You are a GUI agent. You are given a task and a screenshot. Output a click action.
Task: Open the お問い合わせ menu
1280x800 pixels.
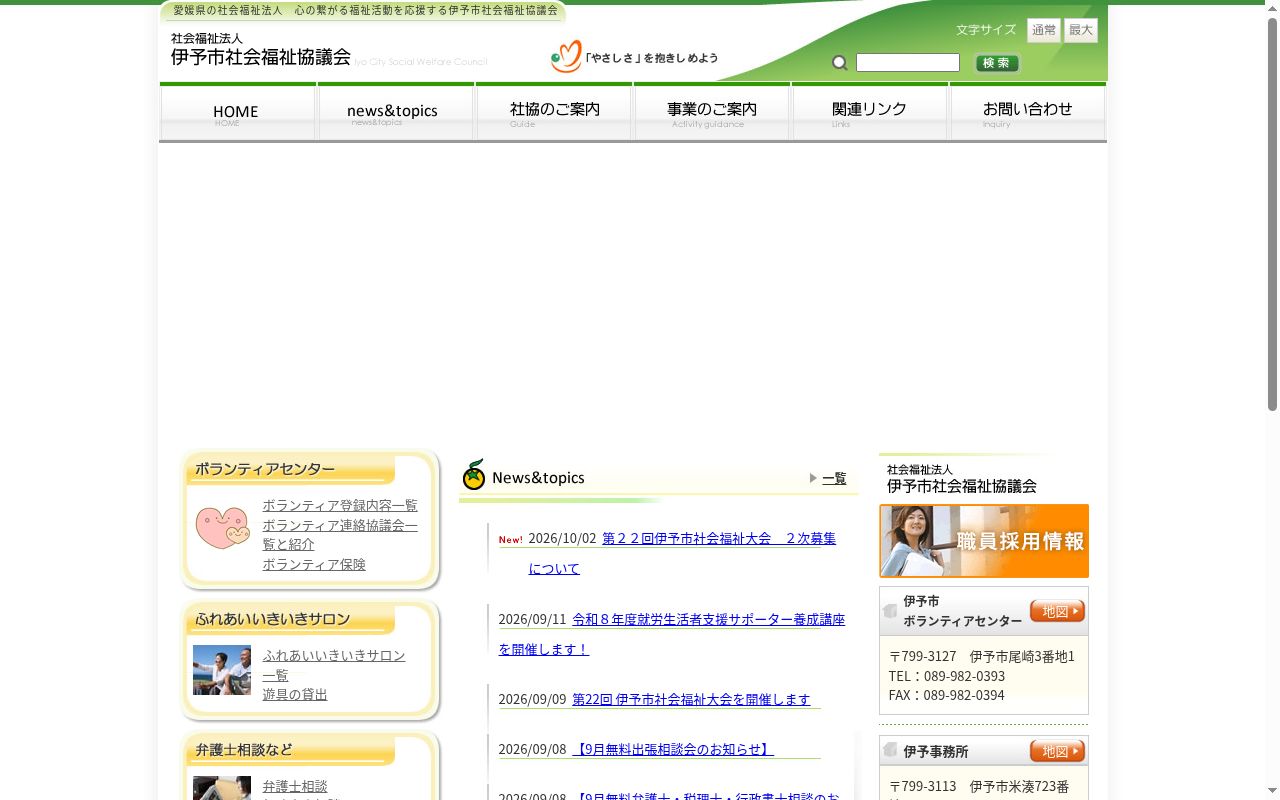pyautogui.click(x=1028, y=112)
